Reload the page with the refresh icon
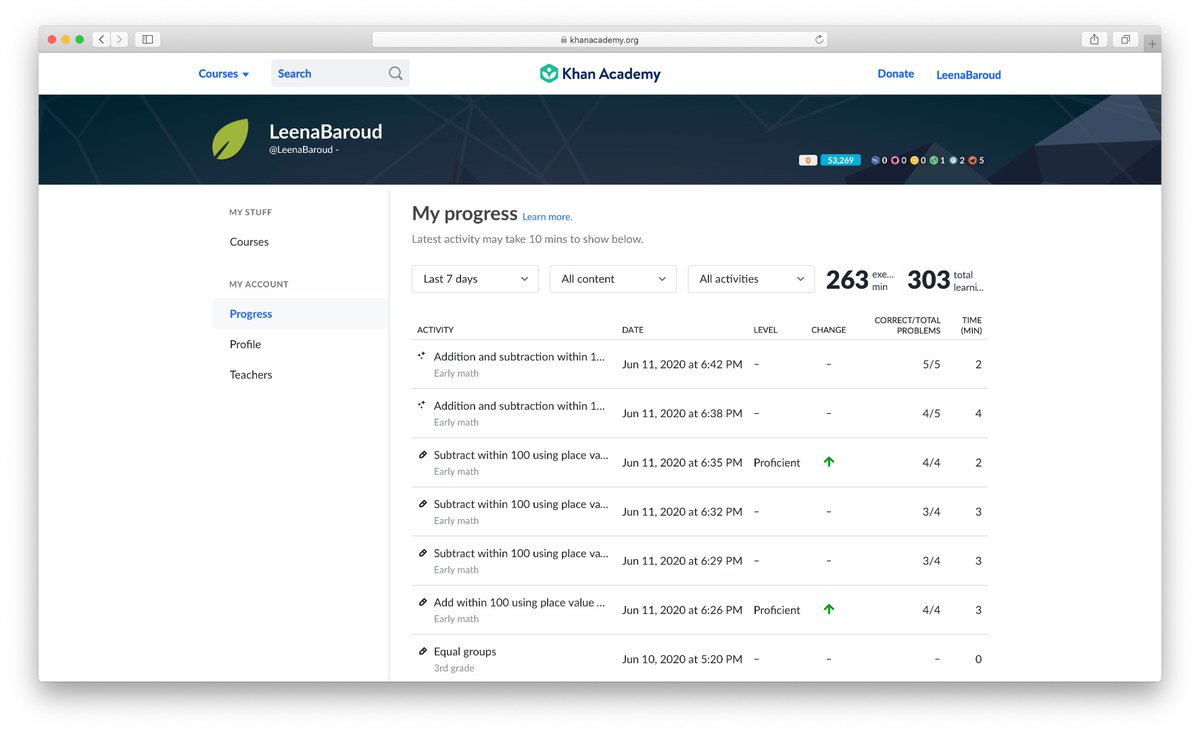Viewport: 1200px width, 733px height. click(819, 40)
